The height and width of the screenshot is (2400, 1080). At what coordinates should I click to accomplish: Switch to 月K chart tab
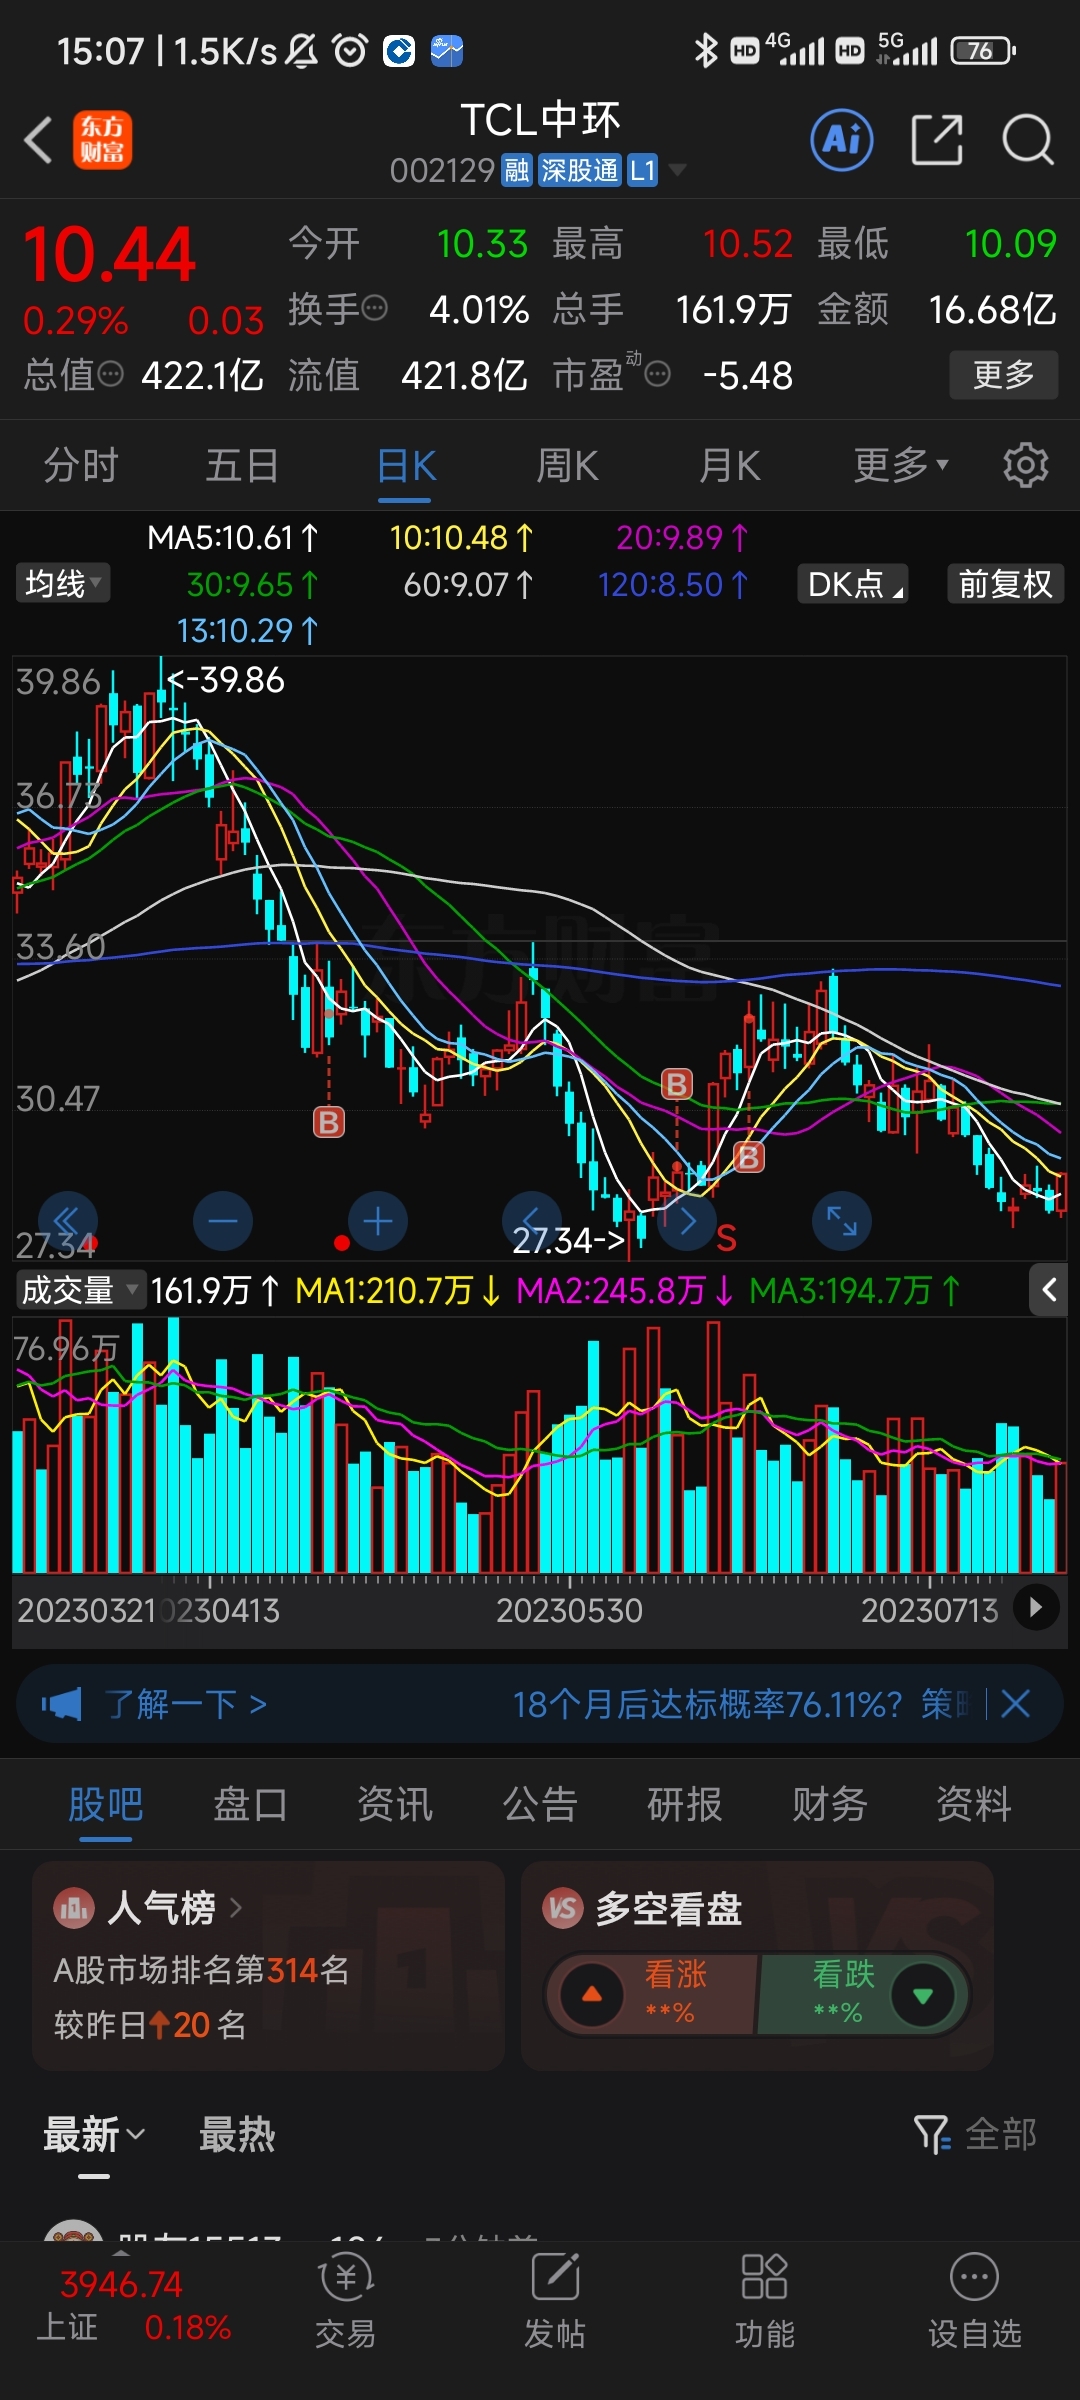click(x=729, y=466)
